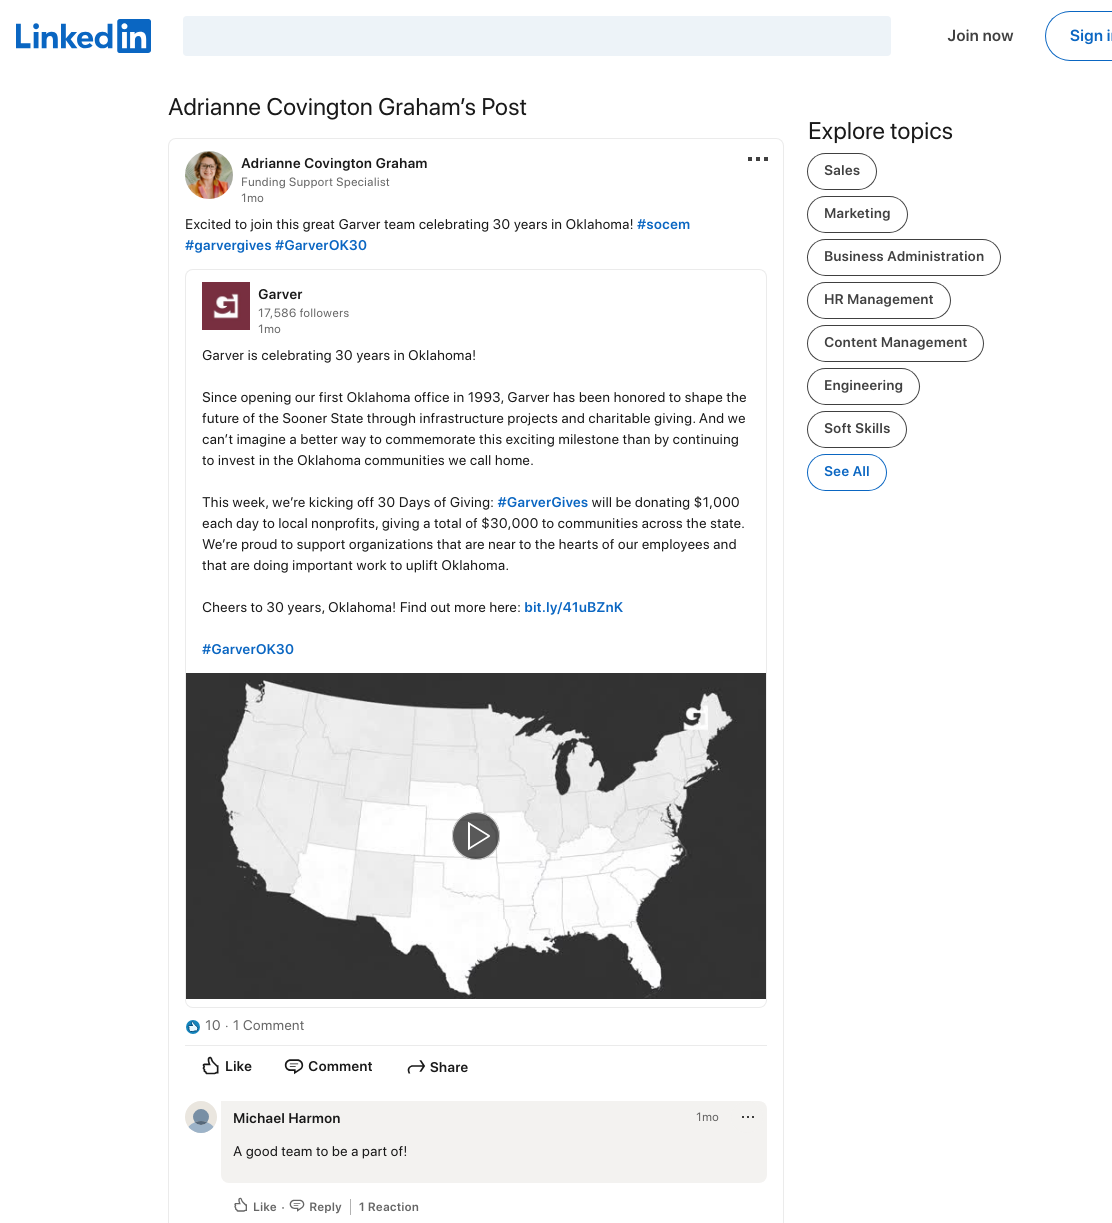Select the Marketing topic chip
Screen dimensions: 1112x1223
pyautogui.click(x=857, y=214)
